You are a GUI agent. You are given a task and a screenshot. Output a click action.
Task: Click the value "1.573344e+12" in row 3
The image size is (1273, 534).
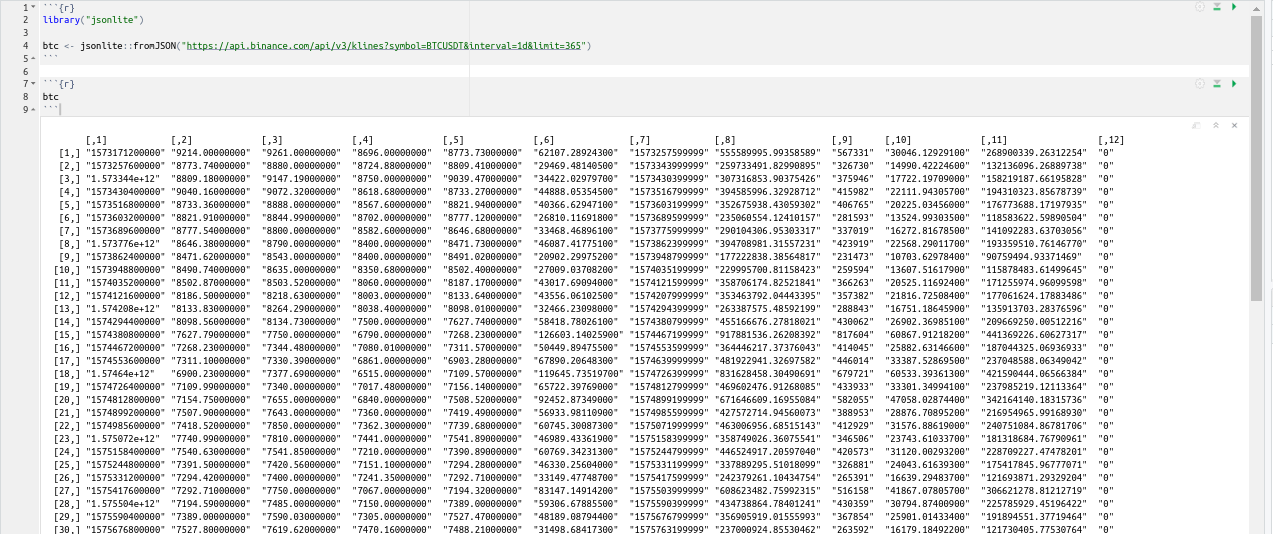click(122, 179)
